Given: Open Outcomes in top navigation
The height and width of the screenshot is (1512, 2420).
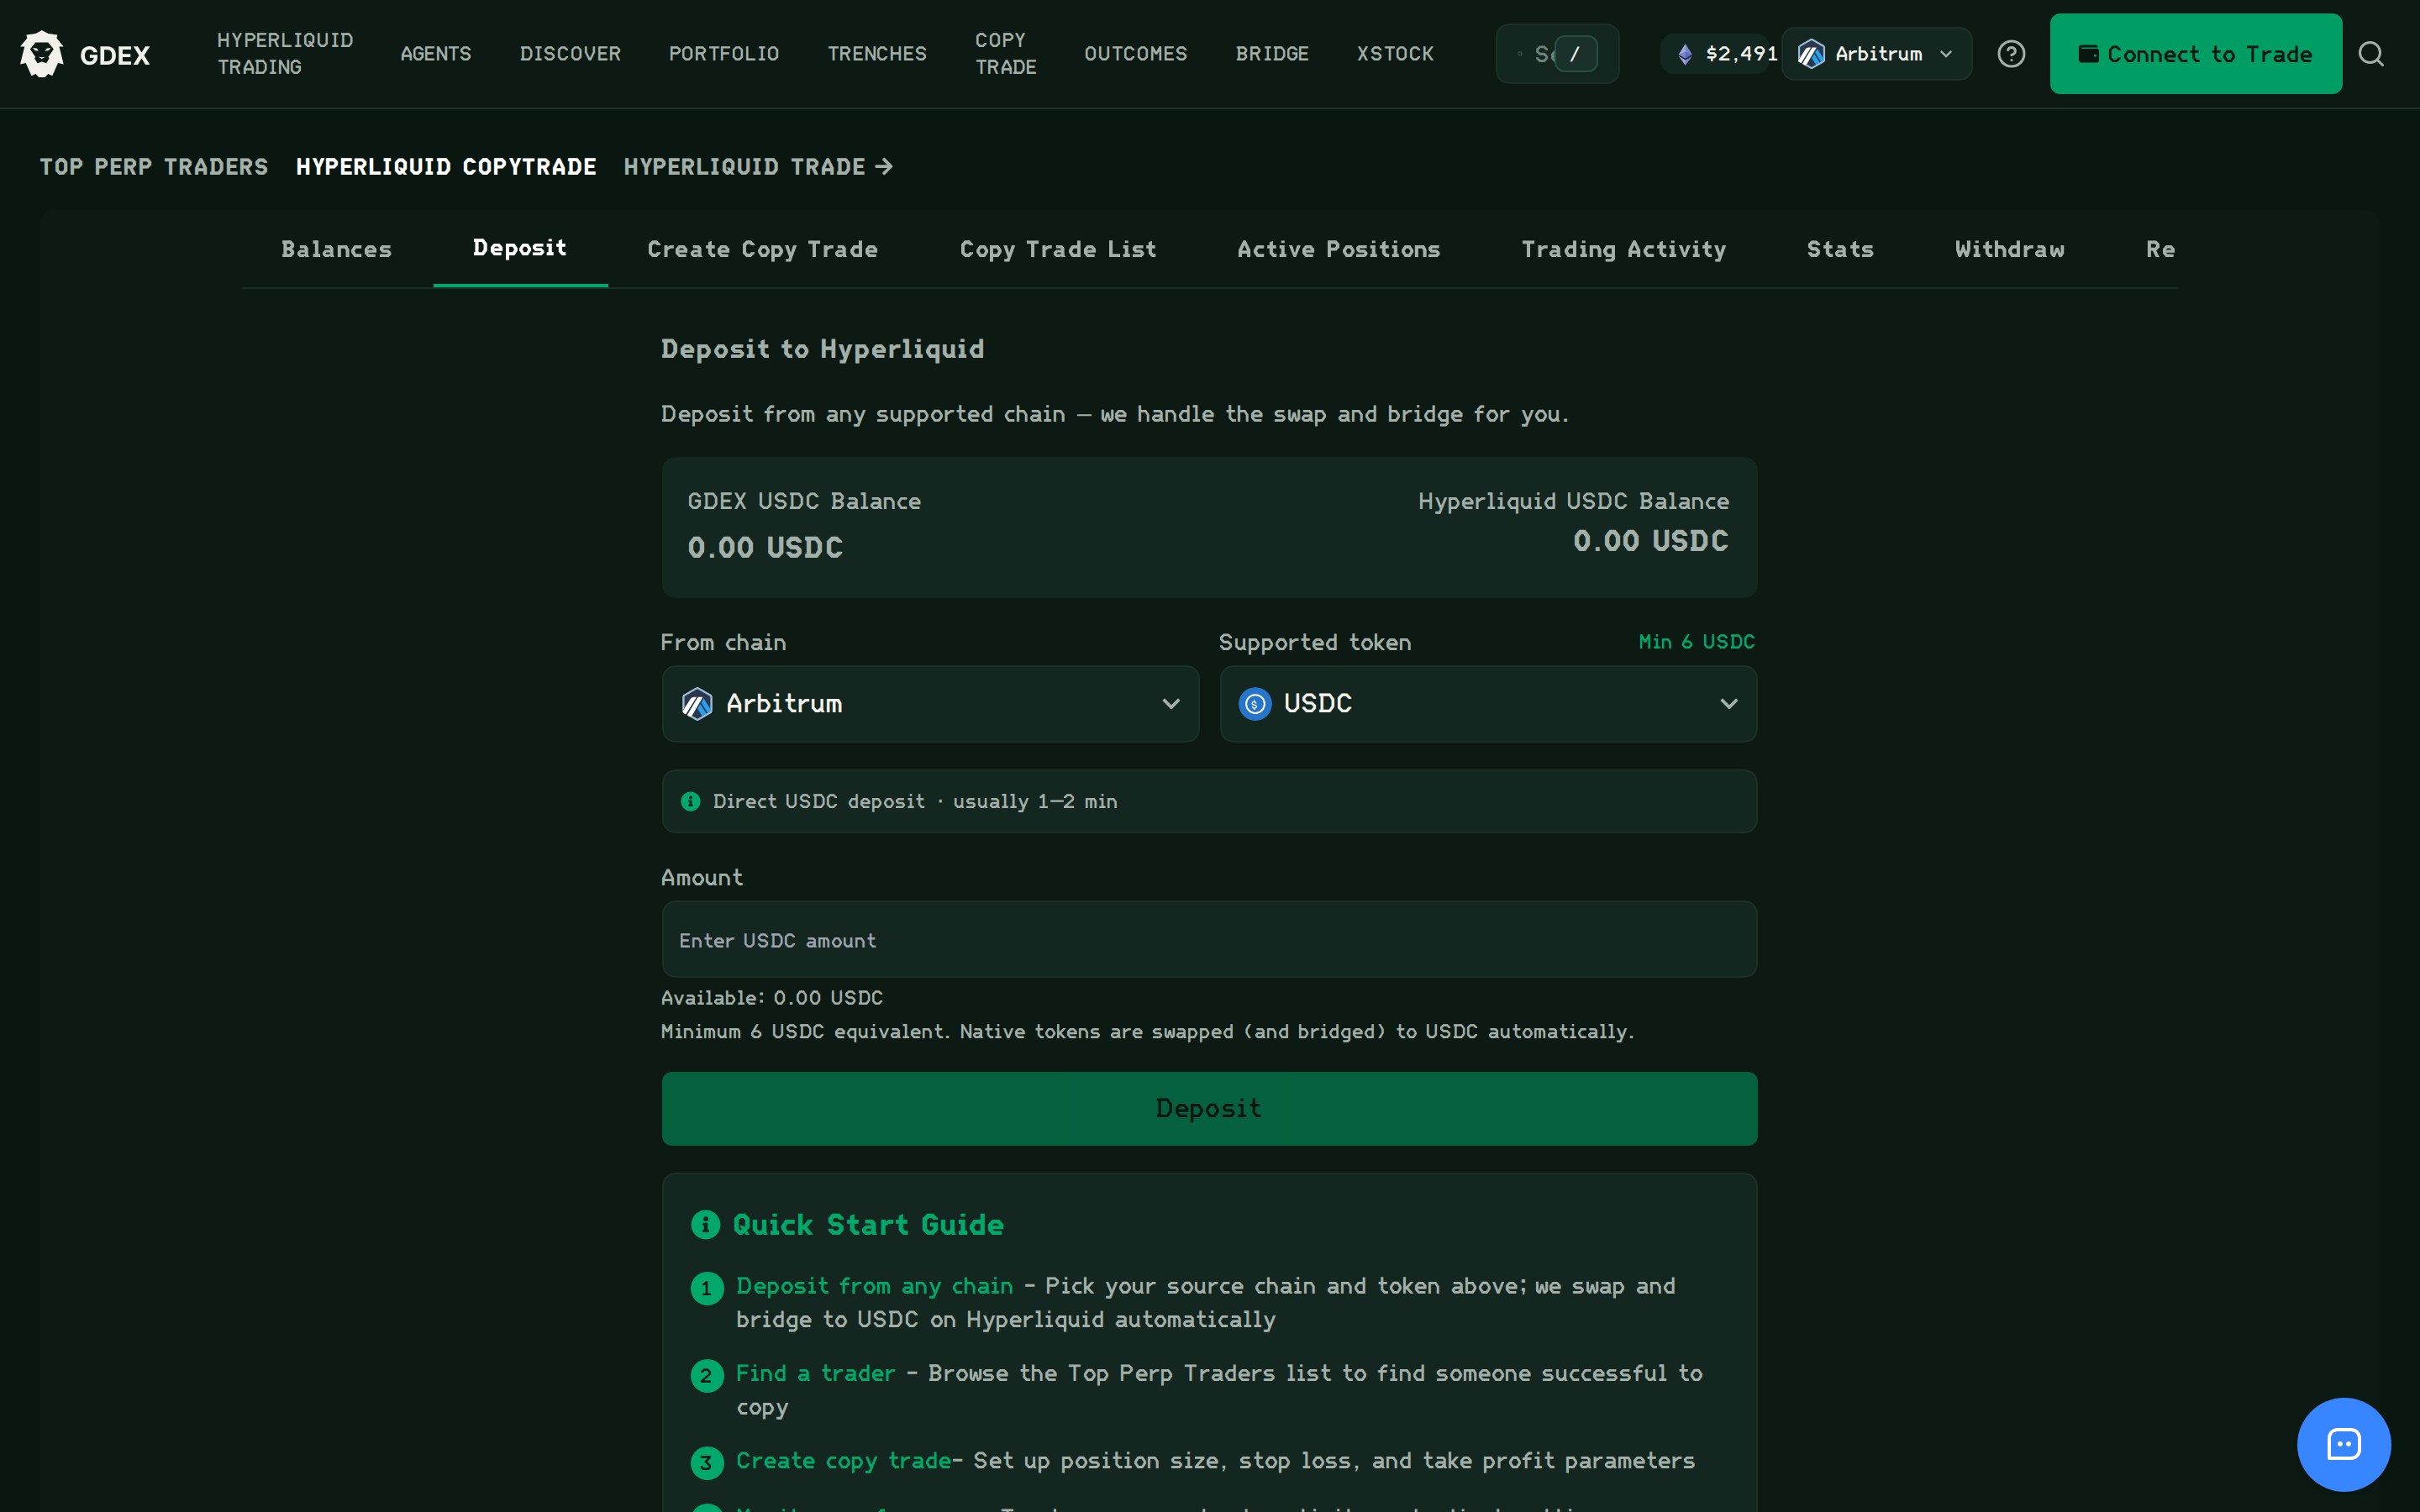Looking at the screenshot, I should [x=1136, y=54].
